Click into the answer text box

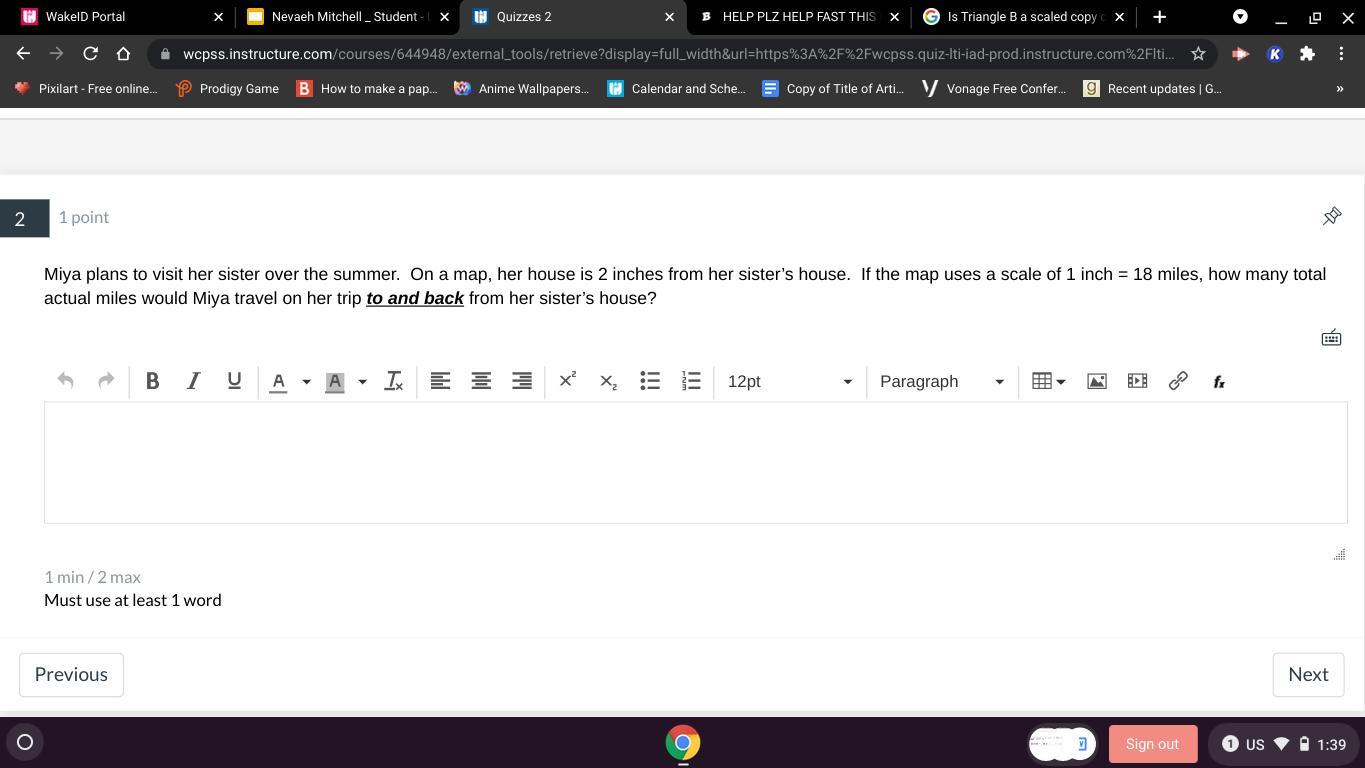tap(696, 463)
